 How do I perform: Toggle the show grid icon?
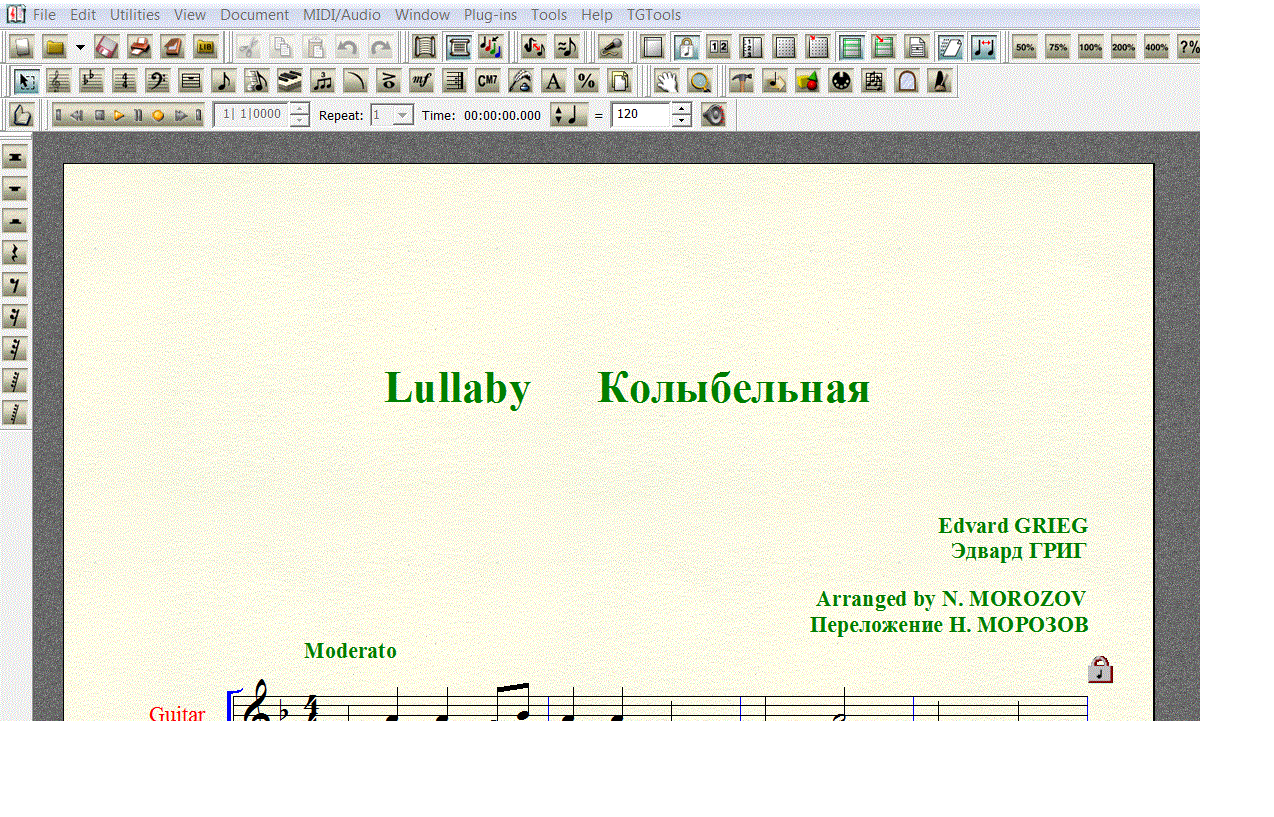pos(785,47)
